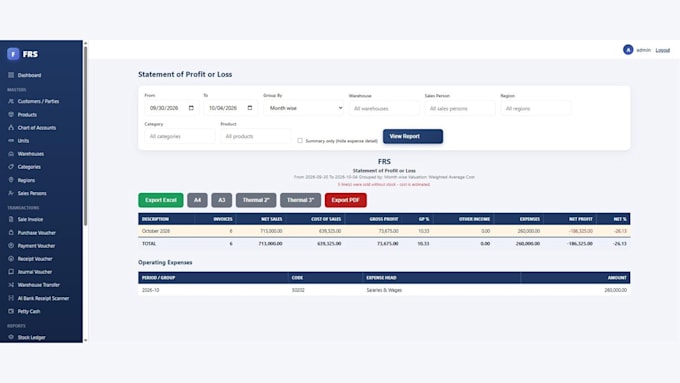This screenshot has width=680, height=383.
Task: Click the FRS logo icon
Action: (13, 54)
